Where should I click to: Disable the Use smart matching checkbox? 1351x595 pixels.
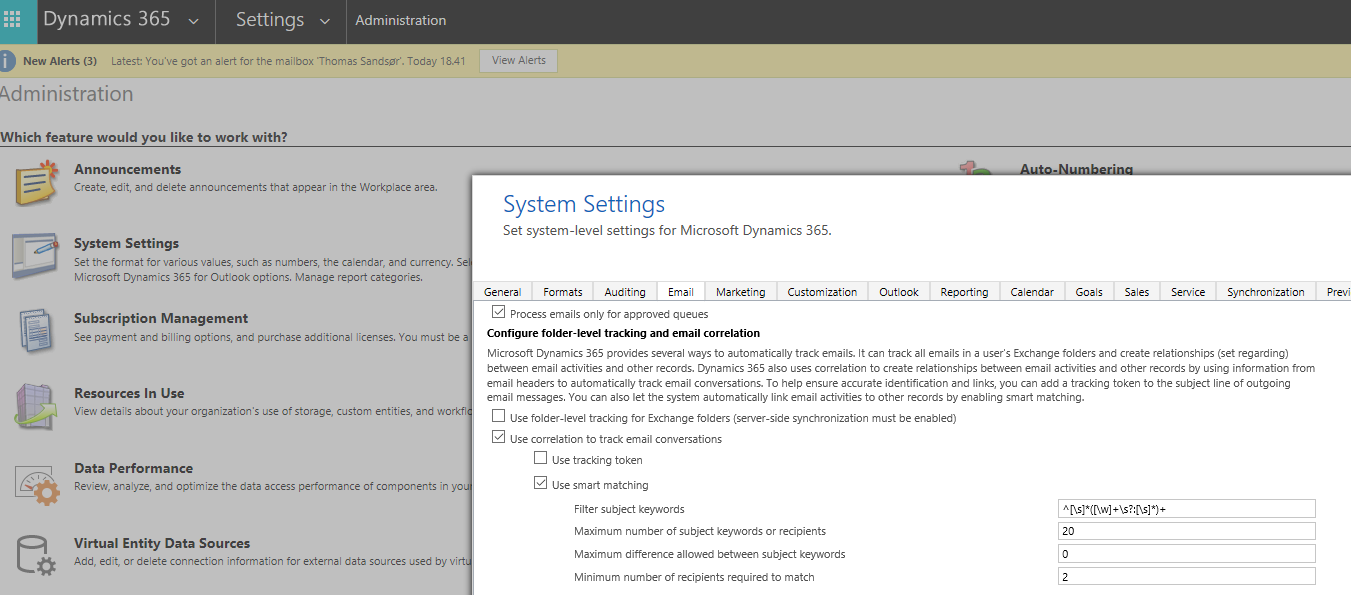540,482
